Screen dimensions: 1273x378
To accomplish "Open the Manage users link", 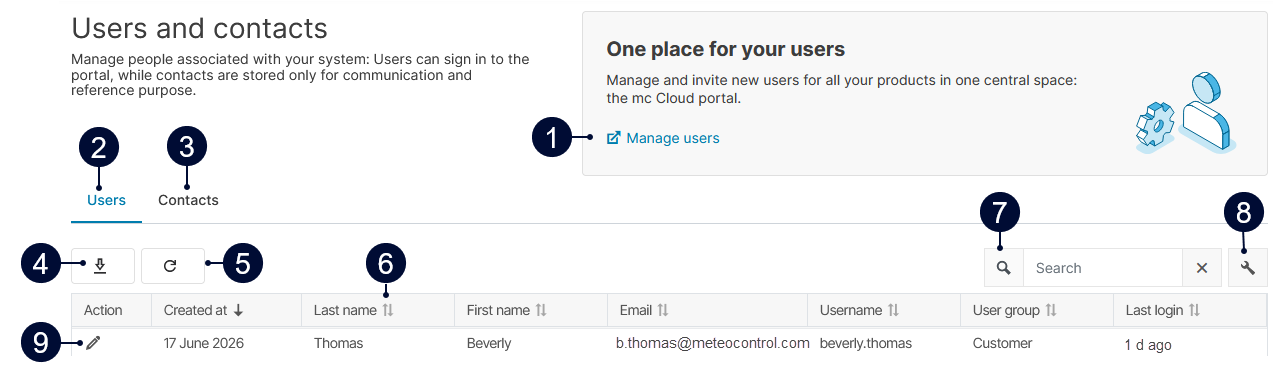I will click(x=673, y=138).
